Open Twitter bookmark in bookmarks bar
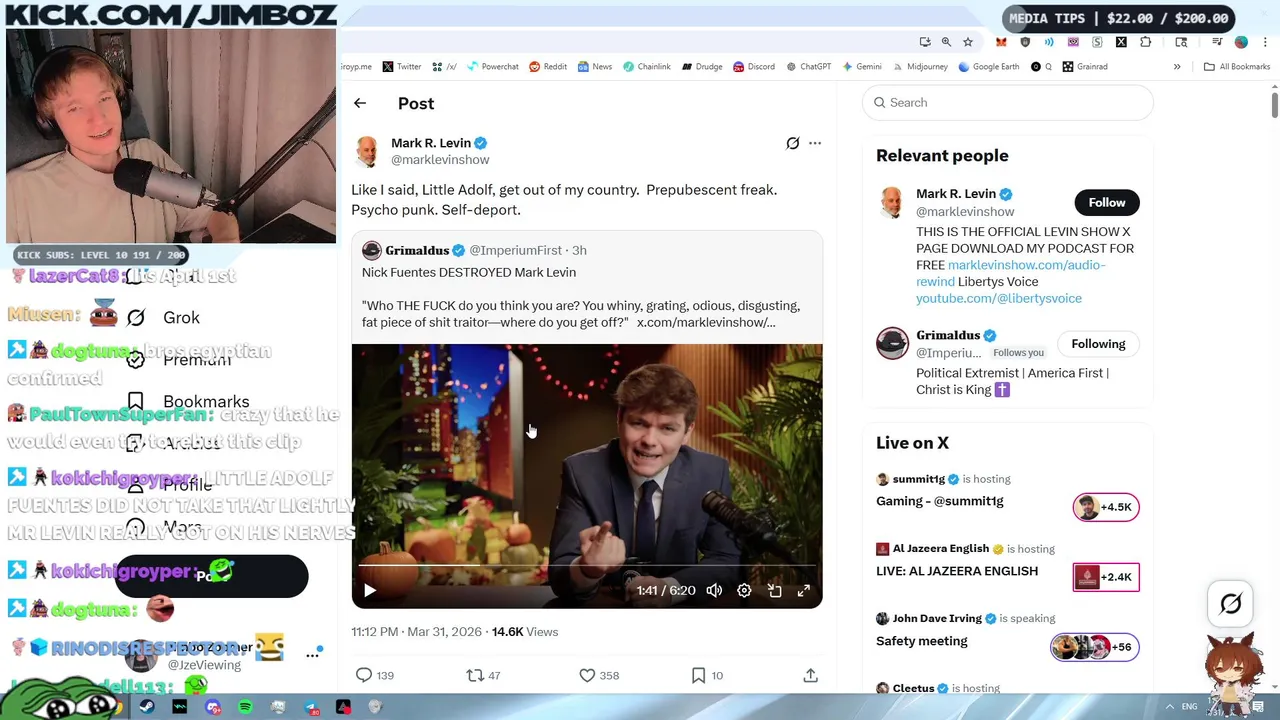This screenshot has width=1280, height=720. pos(401,67)
